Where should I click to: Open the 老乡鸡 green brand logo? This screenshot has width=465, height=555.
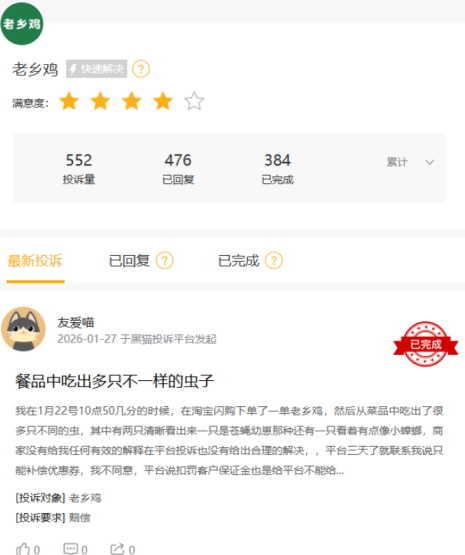[22, 24]
